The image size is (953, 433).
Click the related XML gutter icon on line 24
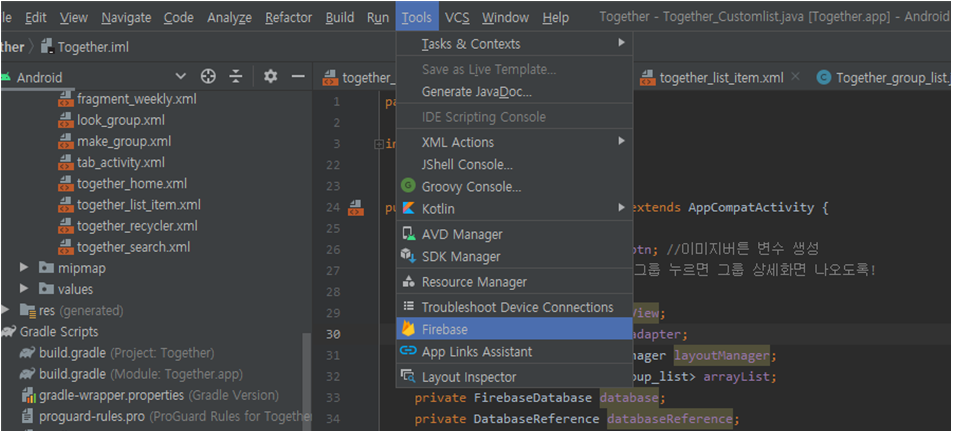(x=356, y=209)
